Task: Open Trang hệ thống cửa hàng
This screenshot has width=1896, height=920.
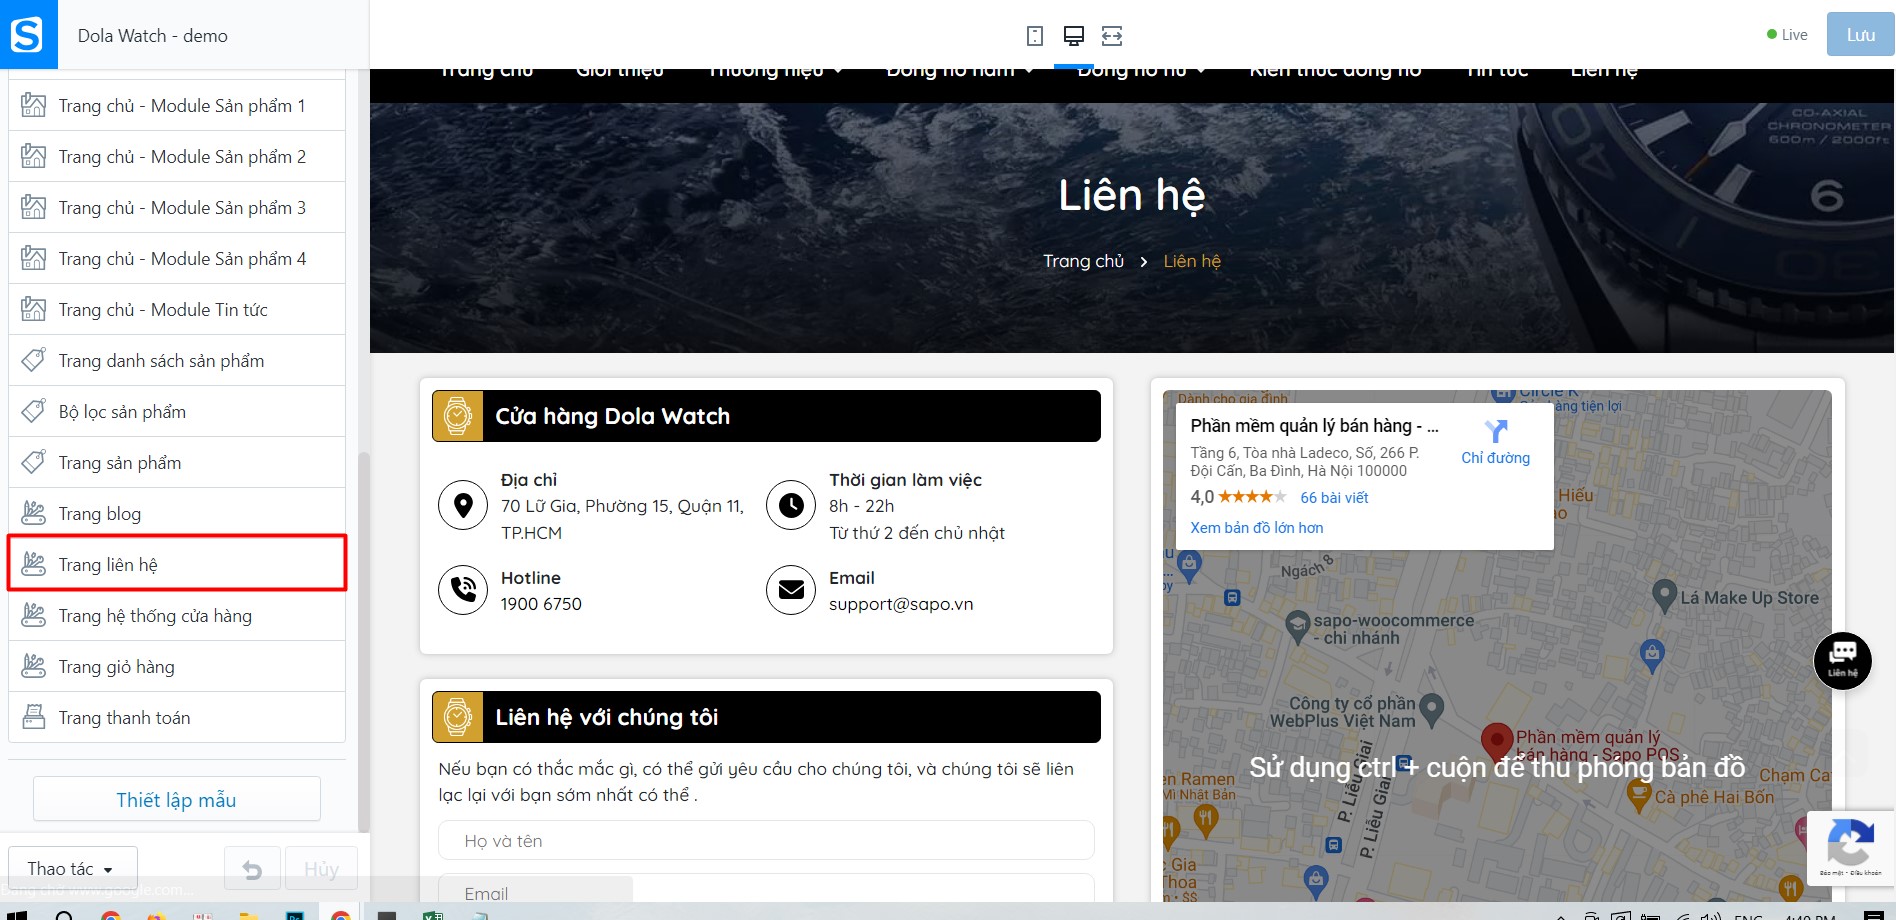Action: click(x=177, y=615)
